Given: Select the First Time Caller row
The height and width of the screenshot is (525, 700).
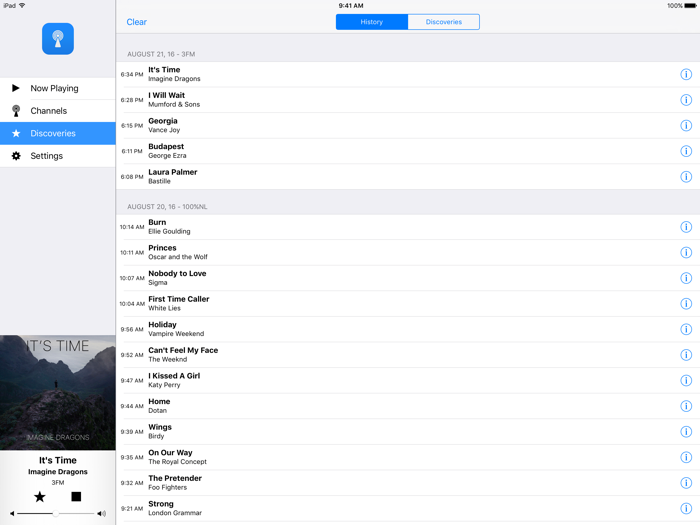Looking at the screenshot, I should [x=408, y=304].
